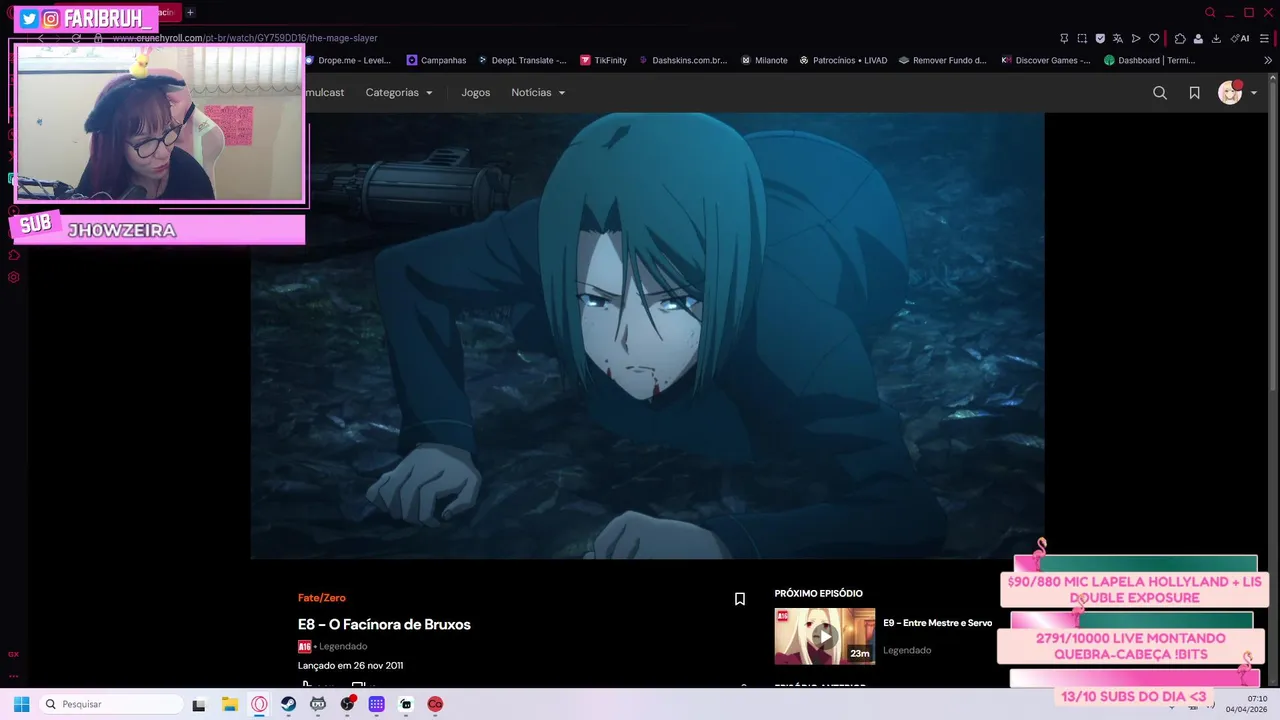Click the browser snapshot capture icon

(x=1082, y=38)
